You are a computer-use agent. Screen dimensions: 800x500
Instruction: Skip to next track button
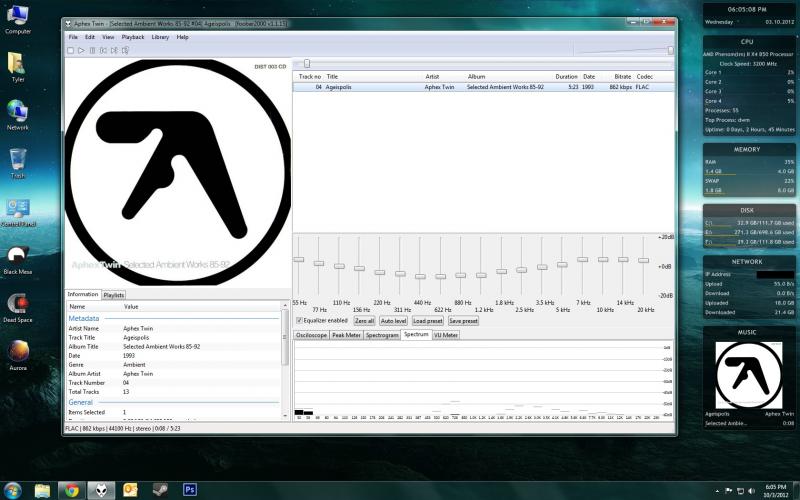click(x=114, y=51)
